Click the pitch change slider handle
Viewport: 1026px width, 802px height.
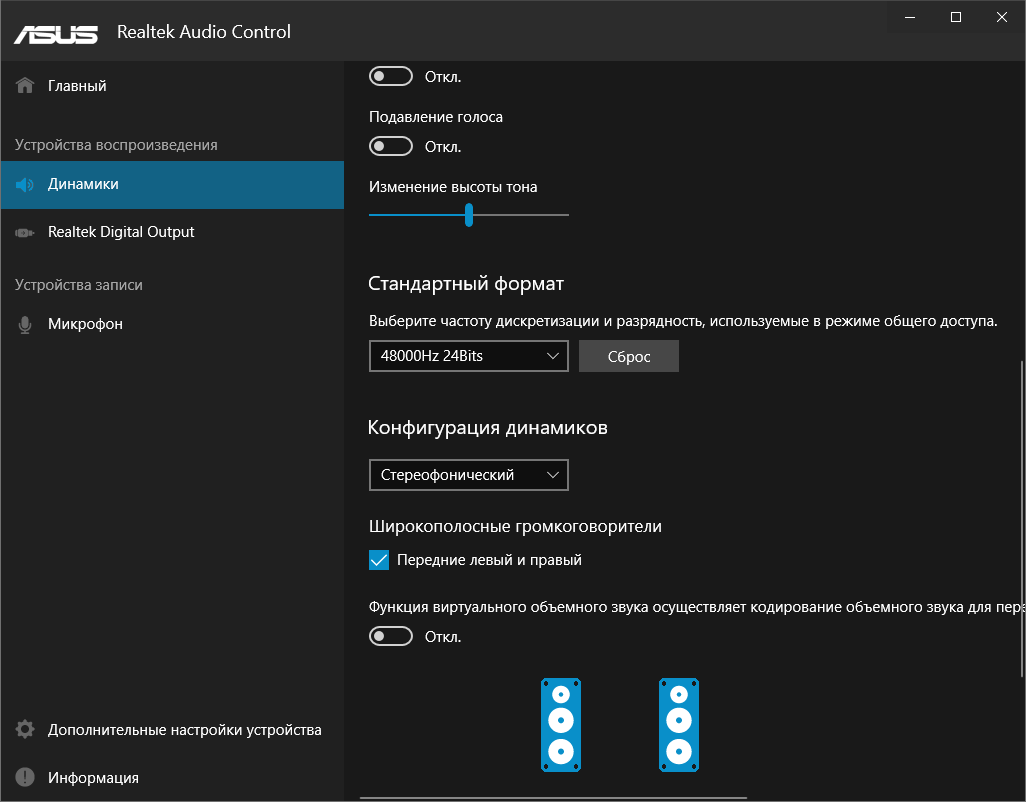click(469, 215)
